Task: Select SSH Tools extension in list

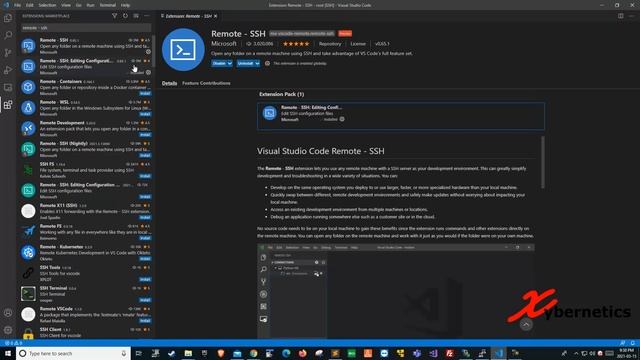Action: [x=86, y=273]
